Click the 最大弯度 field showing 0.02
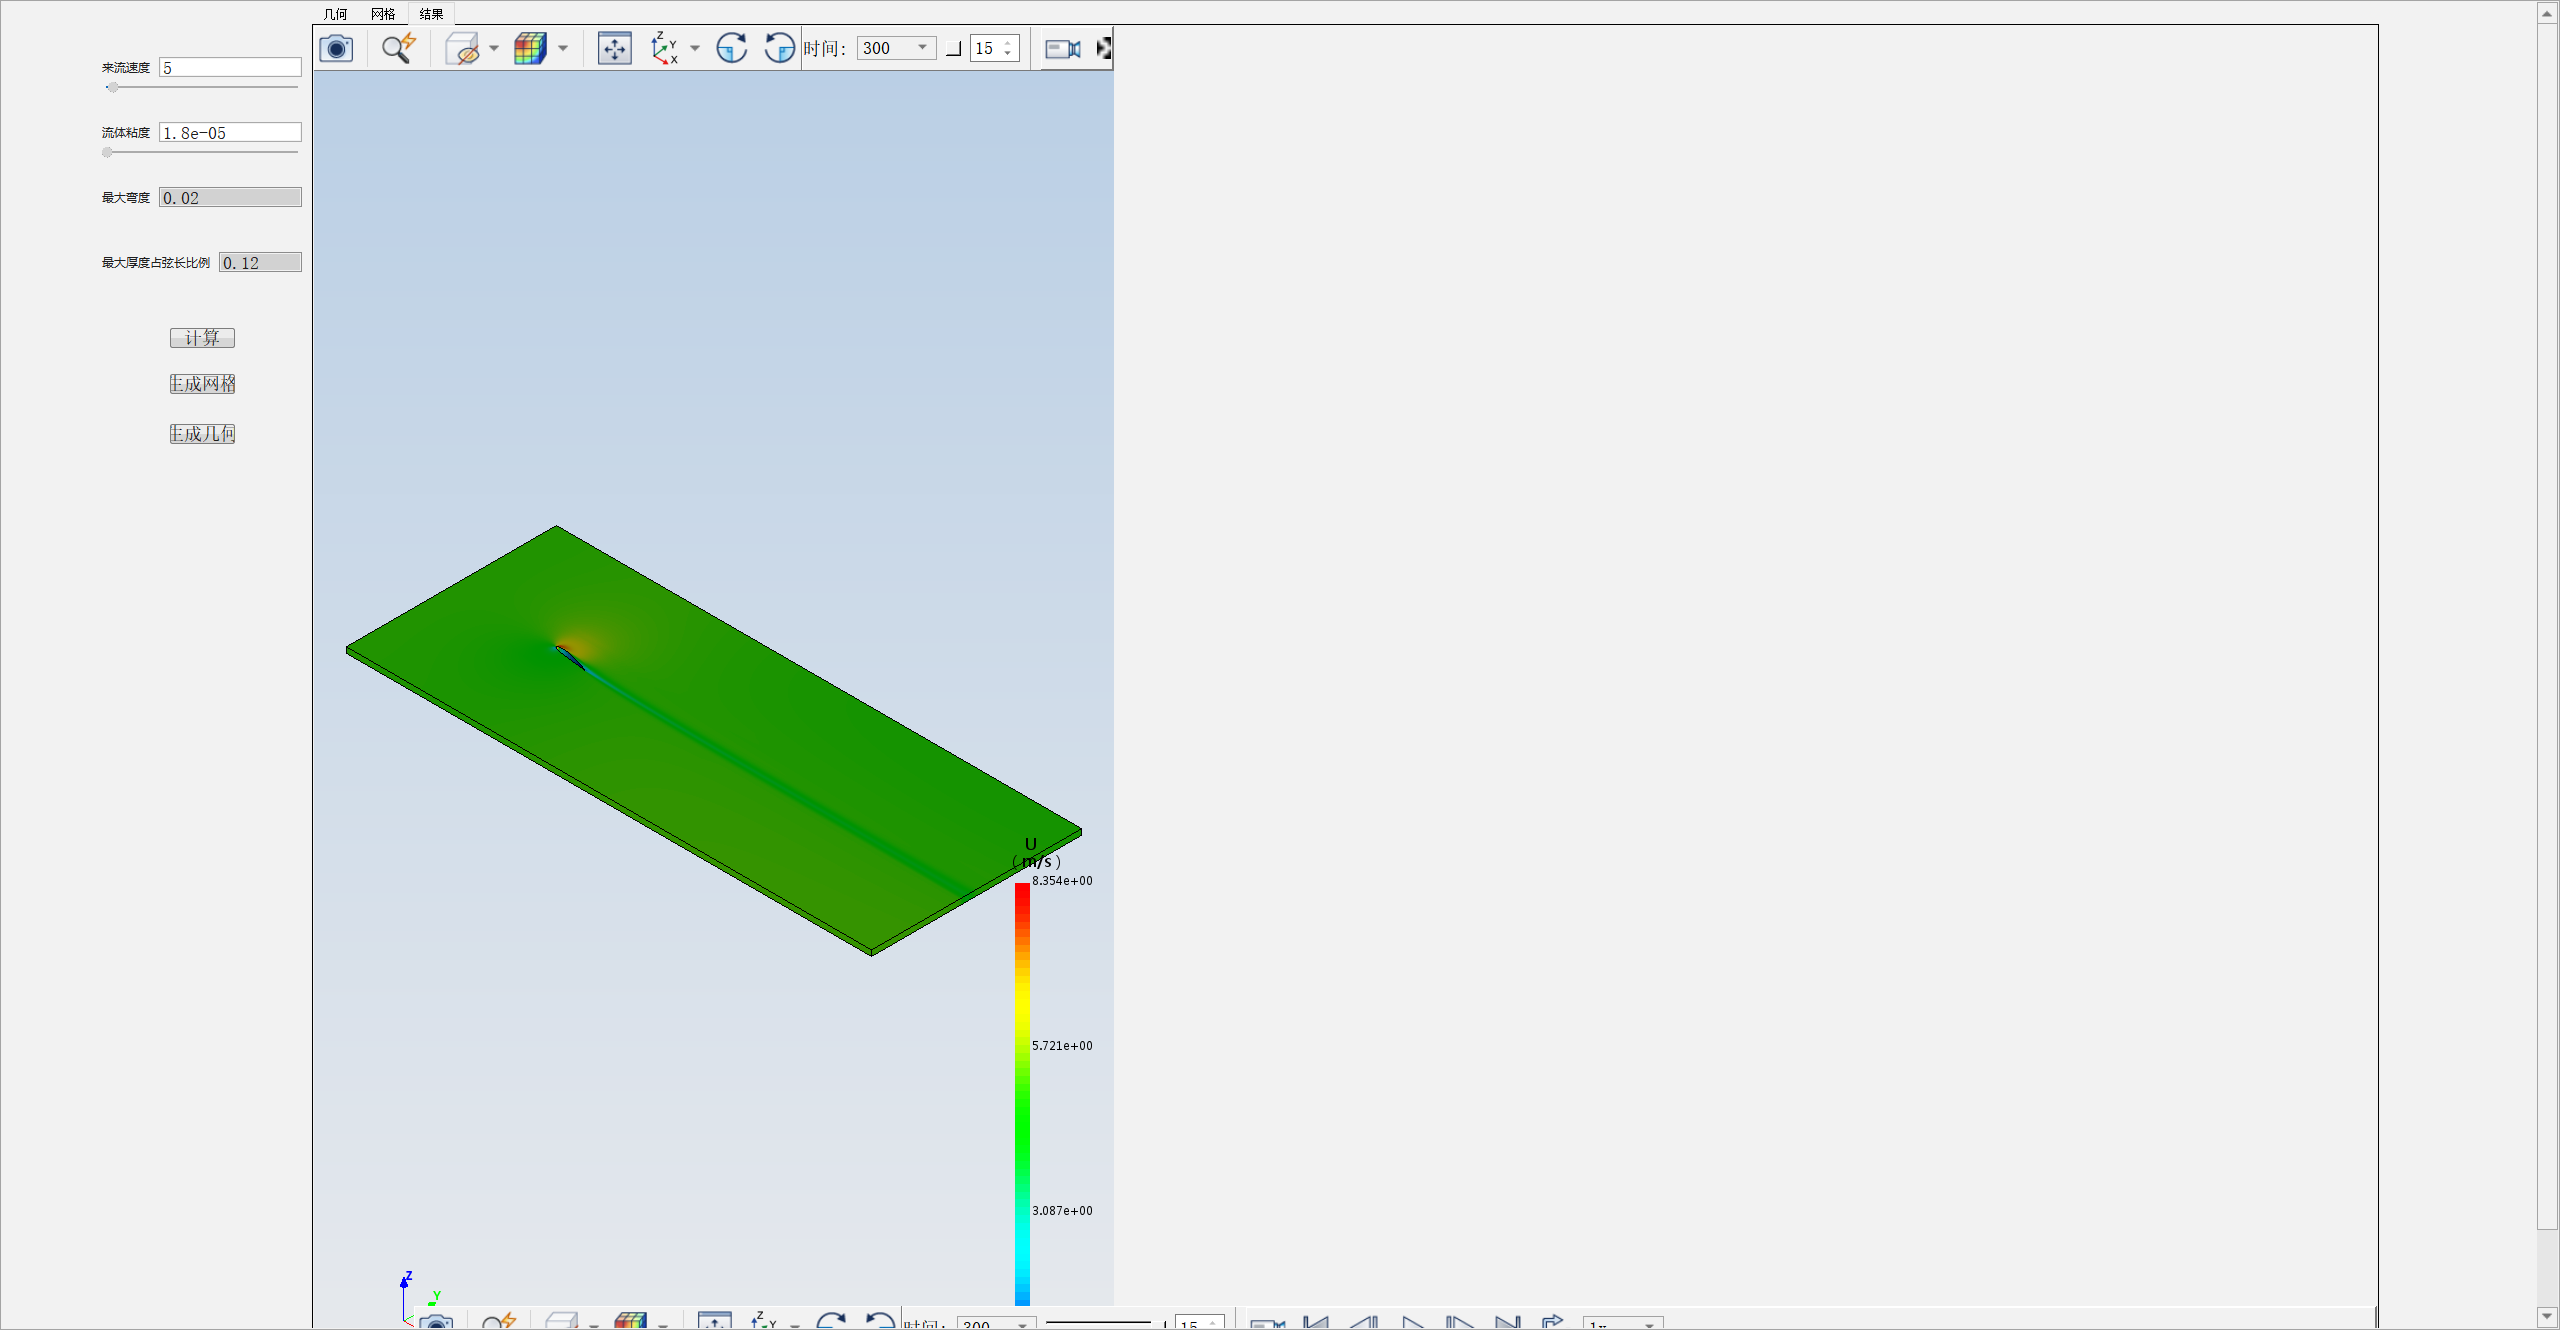Image resolution: width=2560 pixels, height=1330 pixels. pos(230,197)
